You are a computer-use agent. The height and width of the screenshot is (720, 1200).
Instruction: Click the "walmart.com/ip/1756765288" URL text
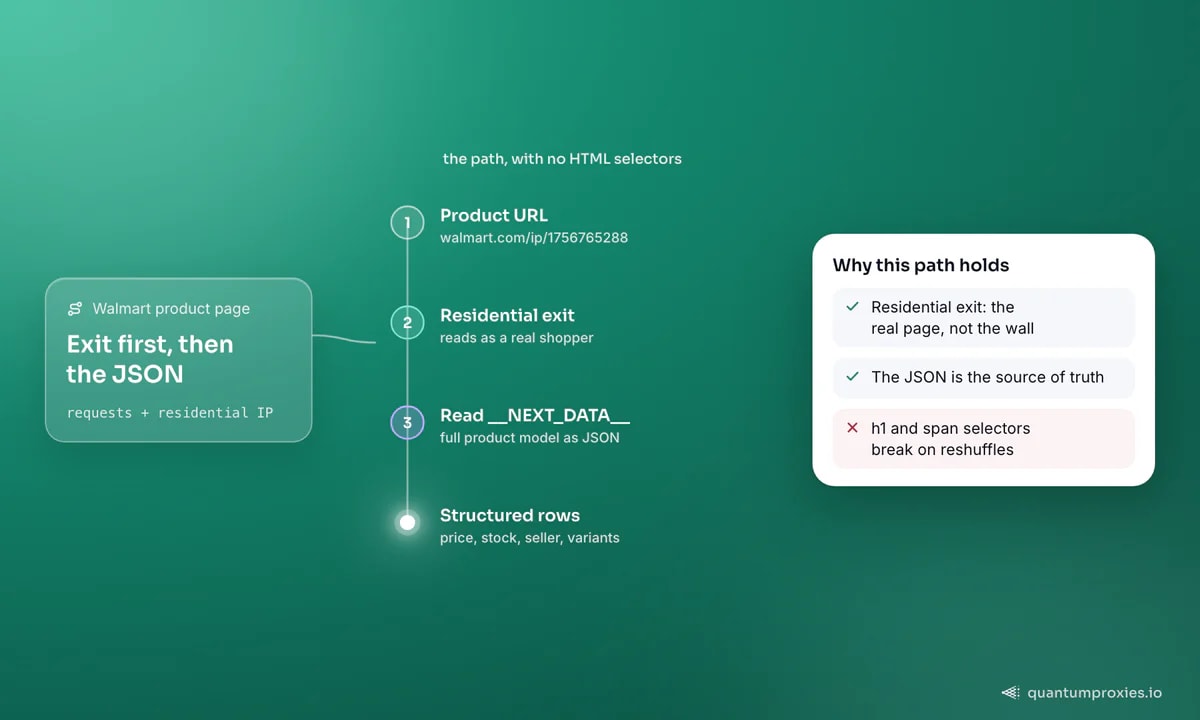point(534,238)
